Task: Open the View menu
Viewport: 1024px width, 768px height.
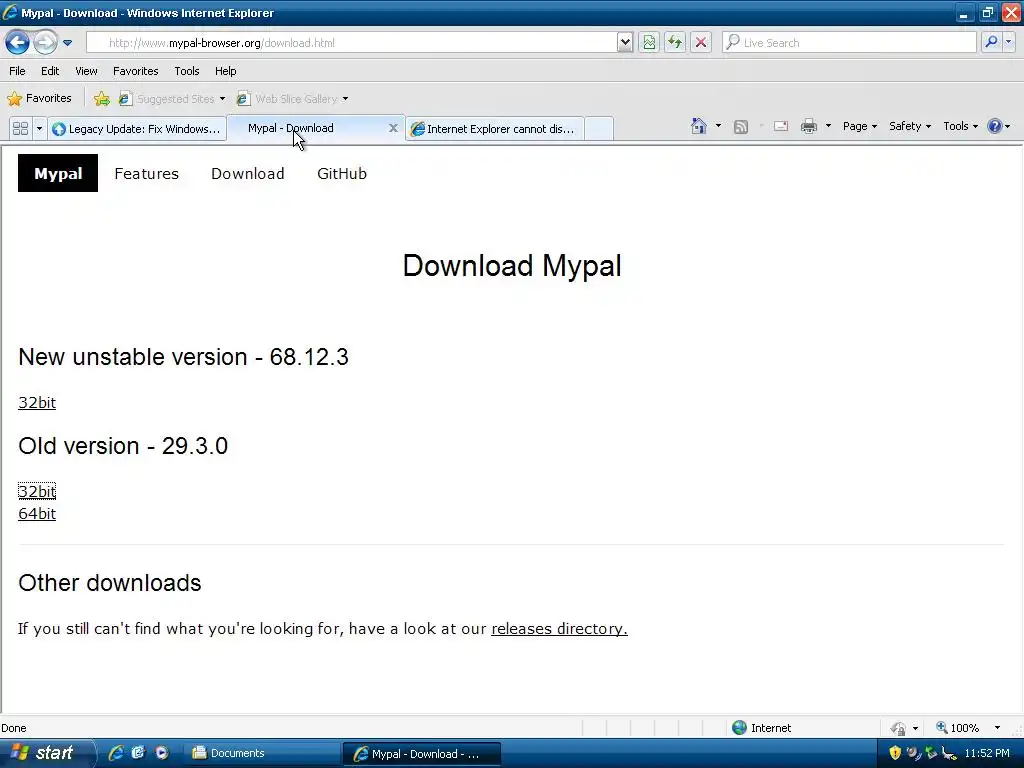Action: click(x=86, y=71)
